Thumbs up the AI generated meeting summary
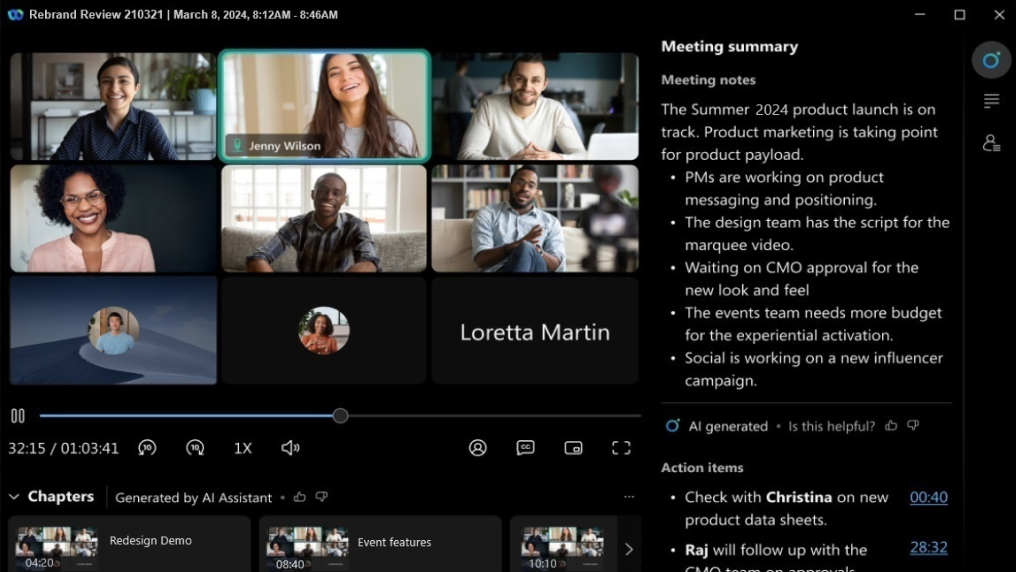The image size is (1016, 572). 891,426
